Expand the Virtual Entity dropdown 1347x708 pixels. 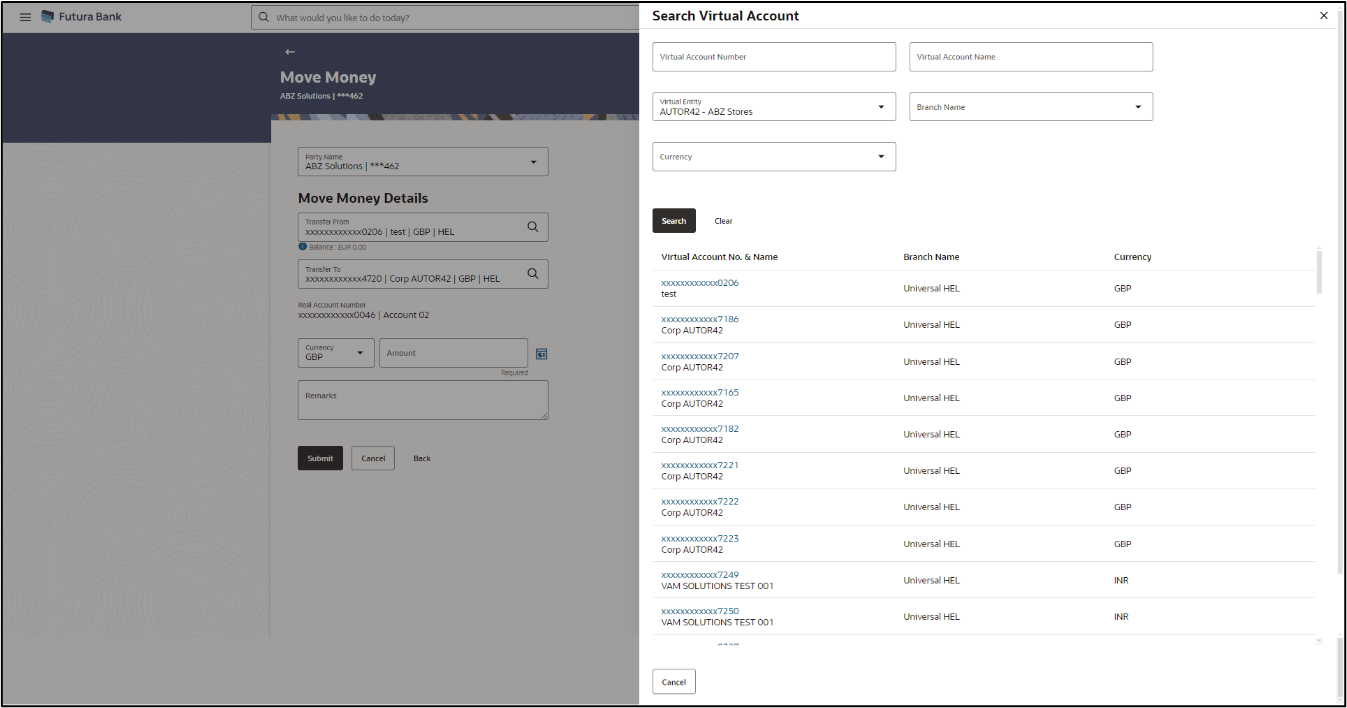880,107
